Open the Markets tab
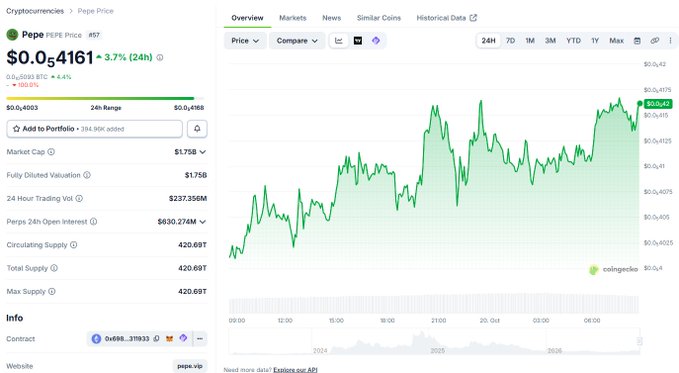This screenshot has width=679, height=373. tap(293, 18)
